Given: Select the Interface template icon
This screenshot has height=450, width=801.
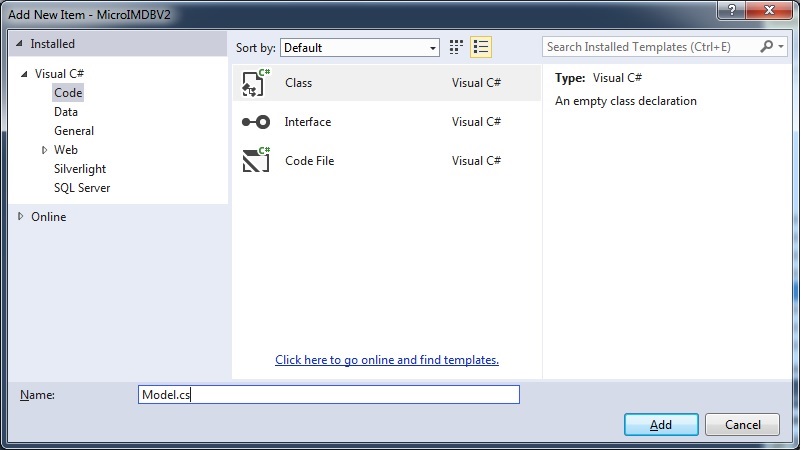Looking at the screenshot, I should [255, 122].
